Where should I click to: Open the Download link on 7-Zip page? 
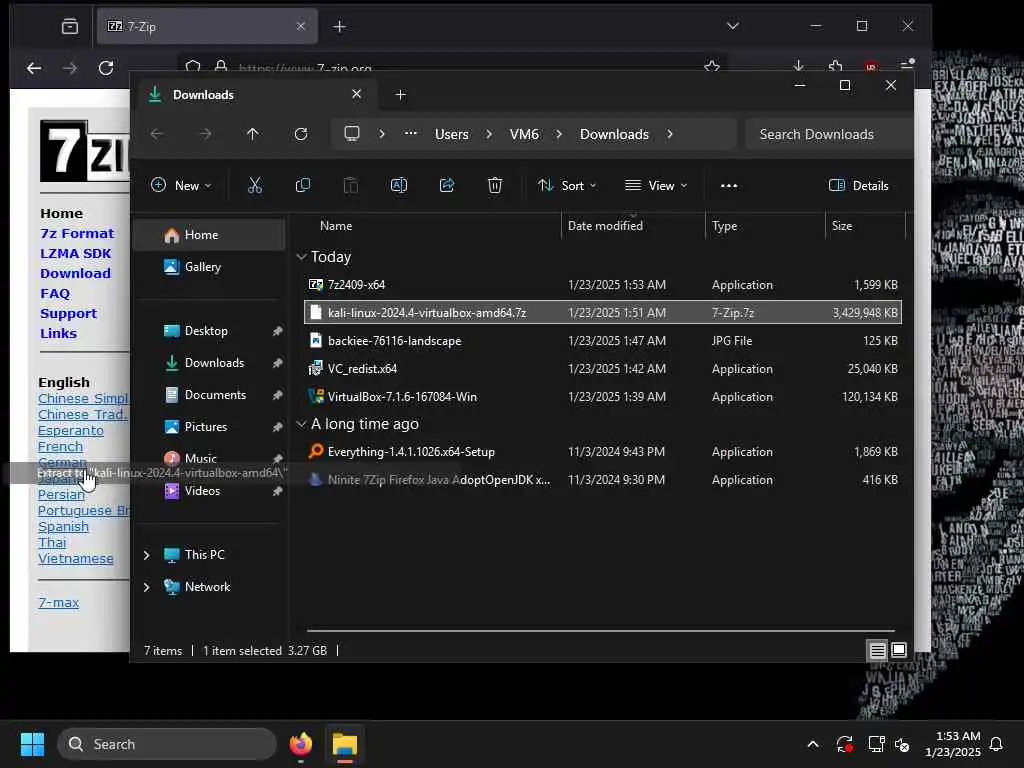(75, 273)
